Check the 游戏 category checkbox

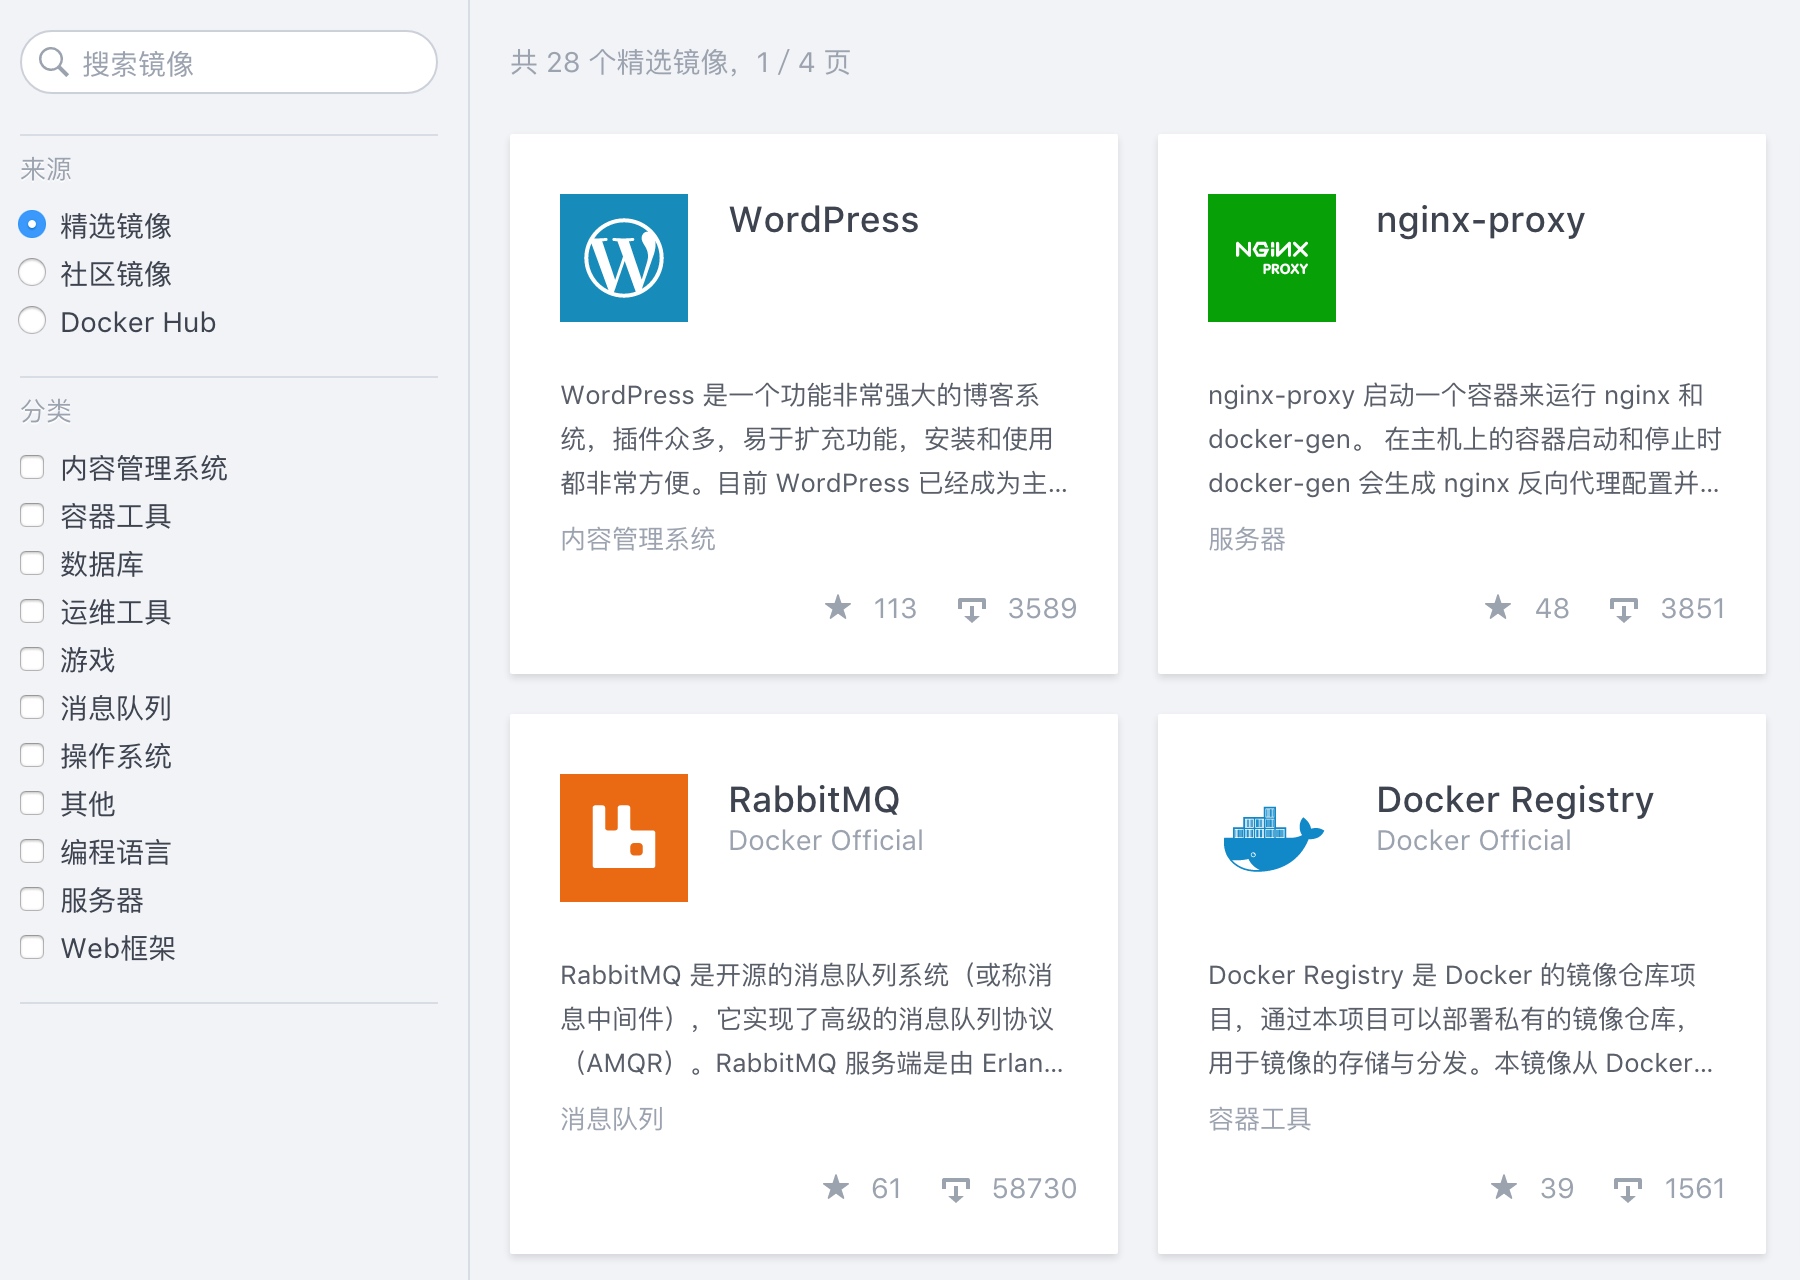[x=32, y=659]
